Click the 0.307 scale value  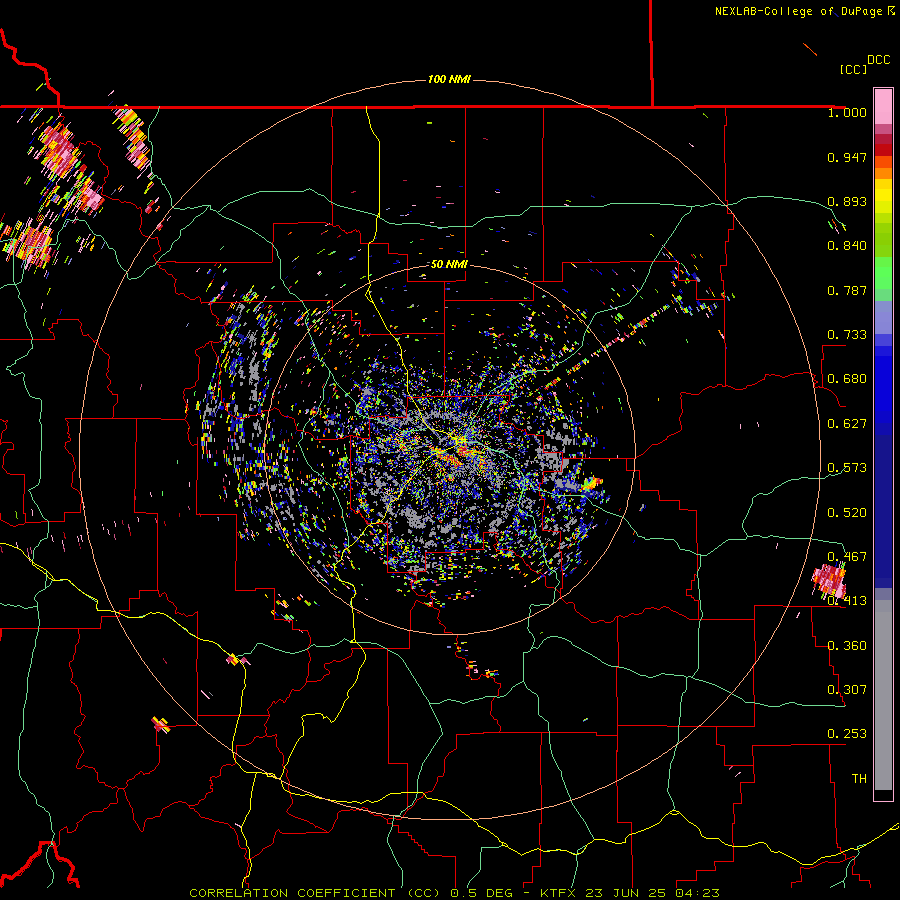pos(847,690)
